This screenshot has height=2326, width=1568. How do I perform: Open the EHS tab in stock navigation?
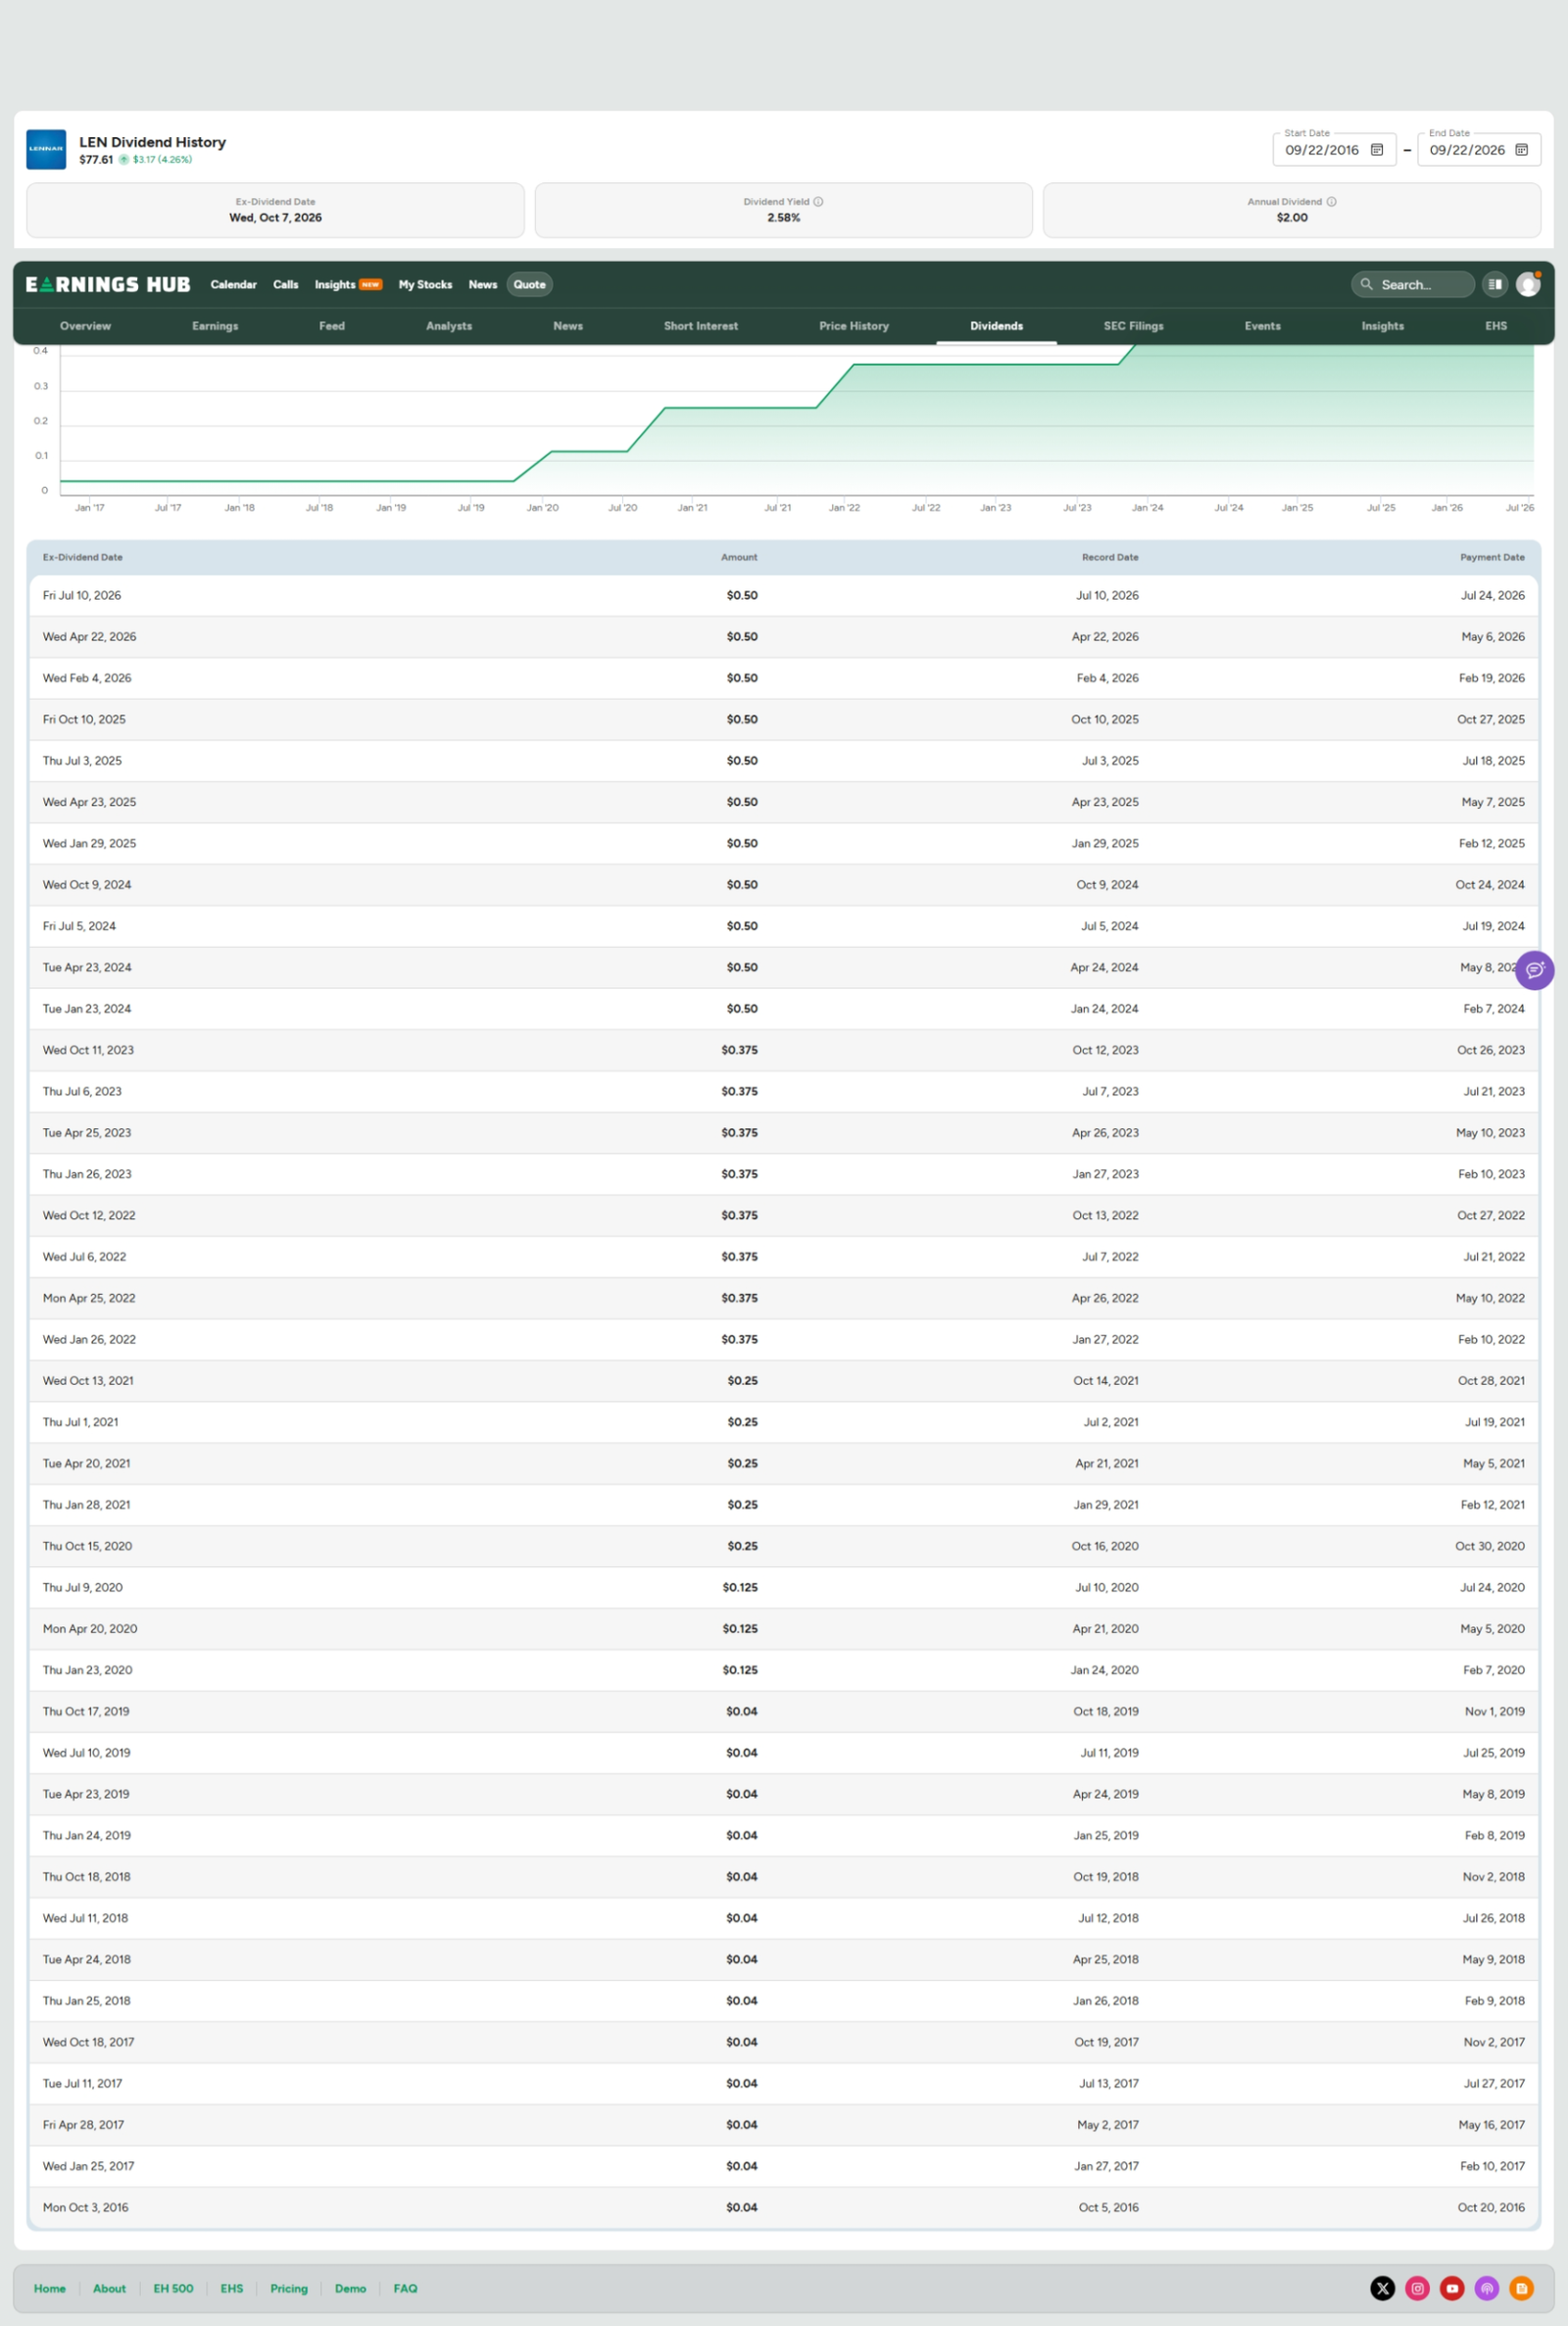pos(1496,326)
